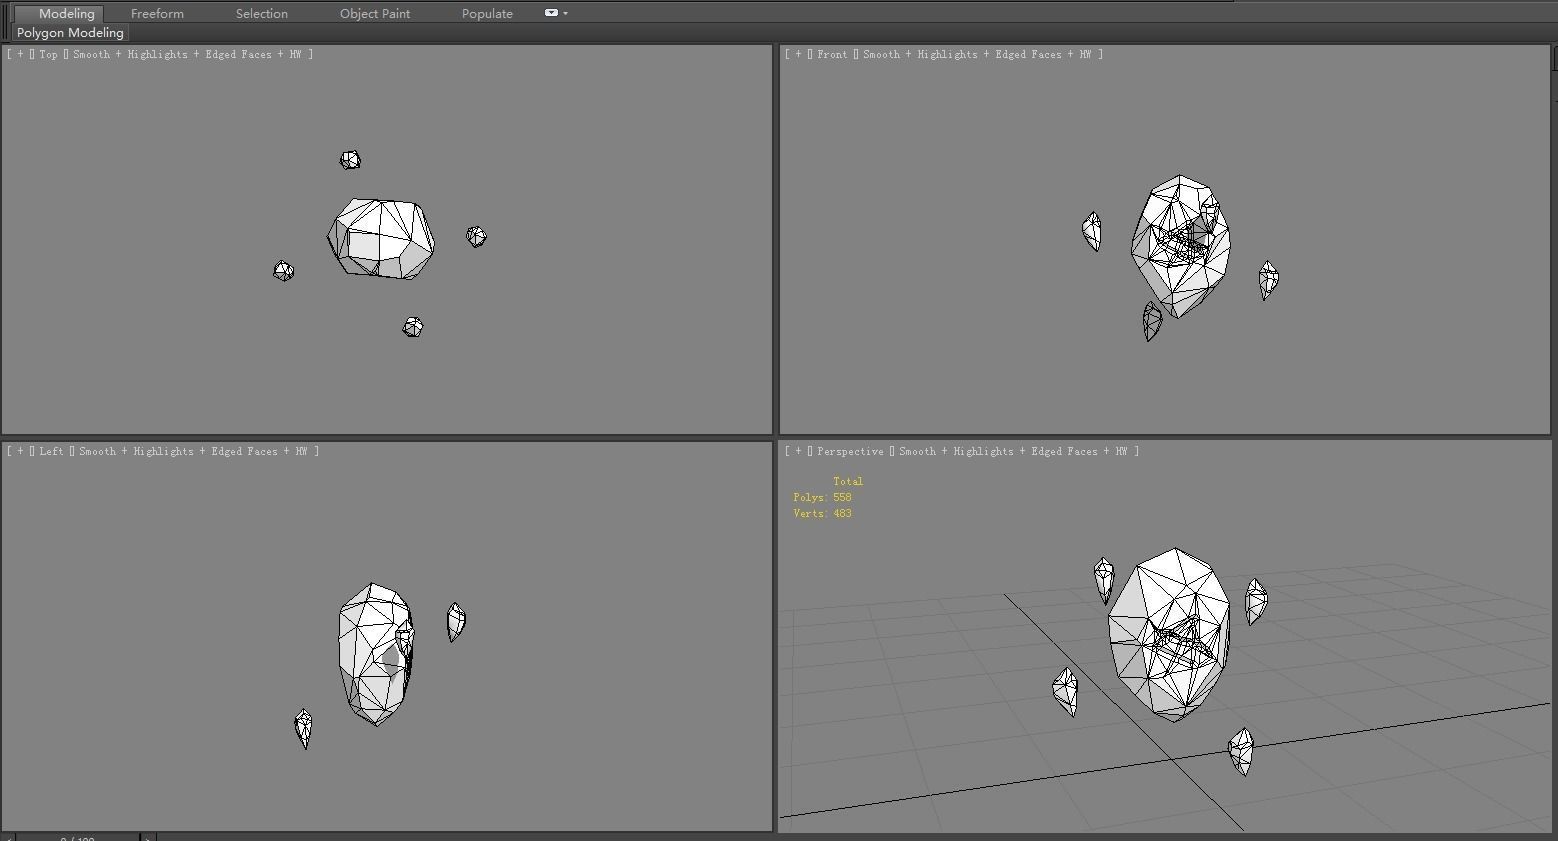Screen dimensions: 1558x841
Task: Open the Perspective viewport [+] general menu
Action: click(x=798, y=451)
